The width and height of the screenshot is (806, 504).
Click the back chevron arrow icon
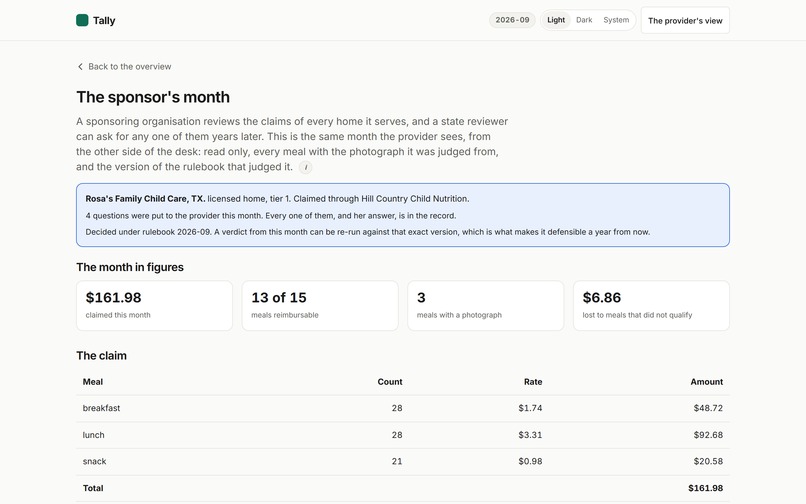[80, 66]
